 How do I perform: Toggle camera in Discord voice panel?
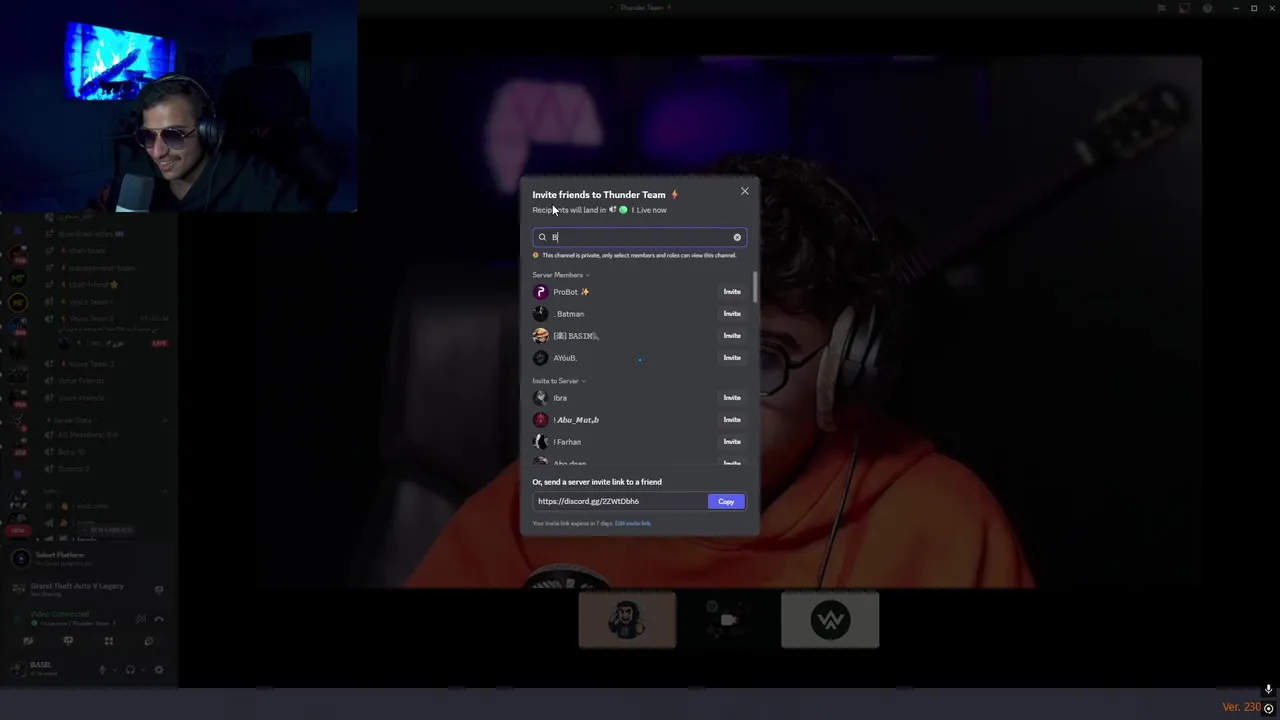point(28,641)
